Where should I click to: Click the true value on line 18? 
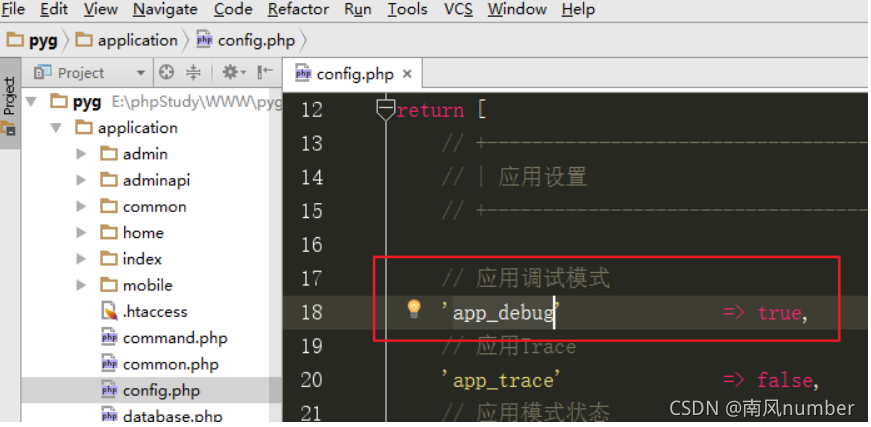[779, 313]
